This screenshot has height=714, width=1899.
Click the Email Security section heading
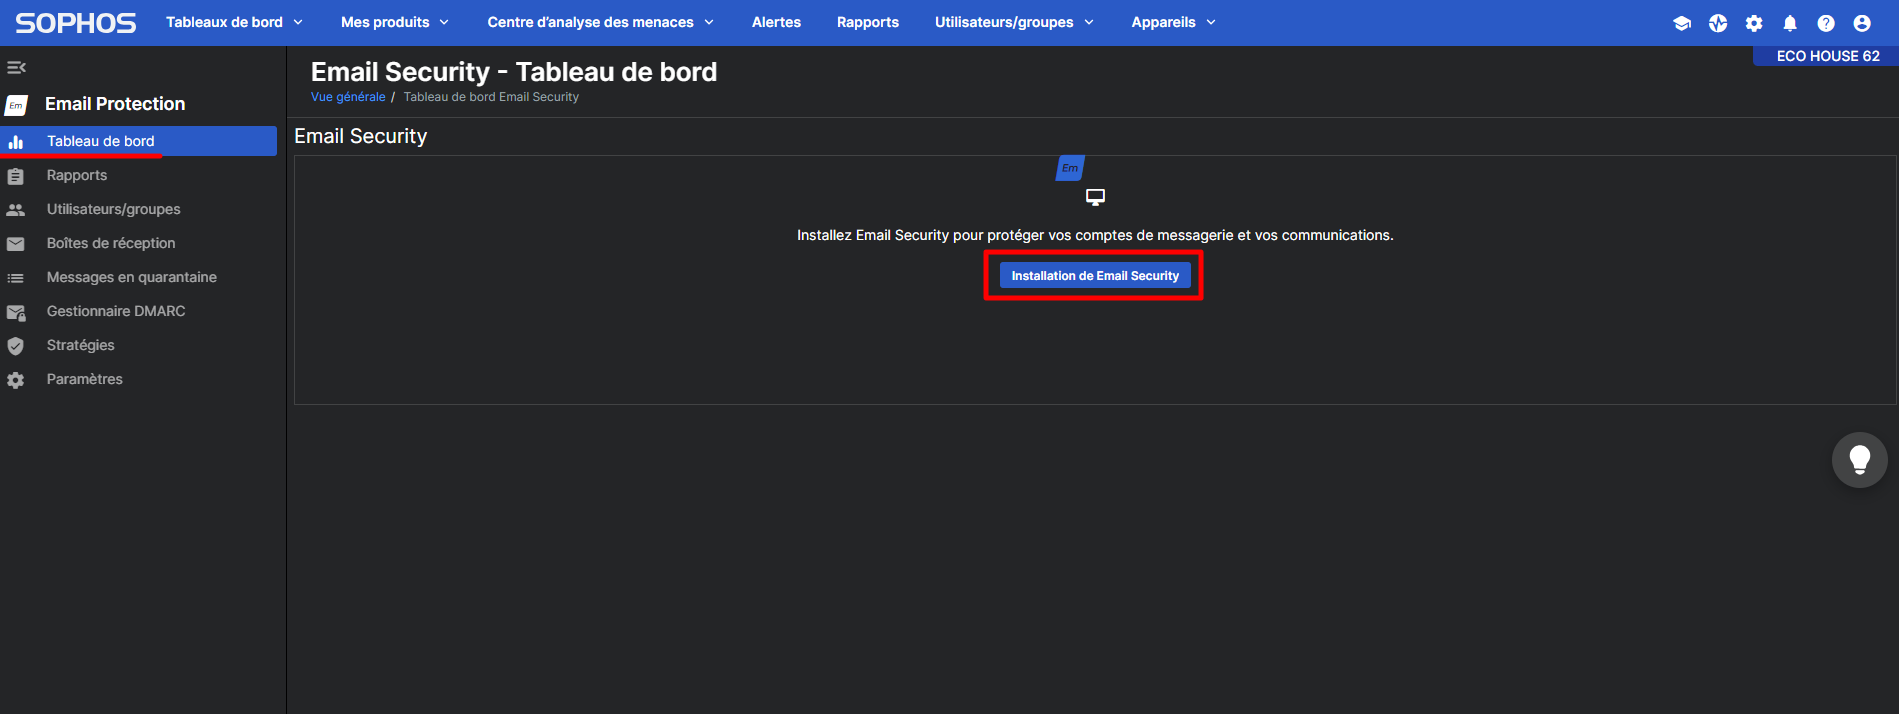(x=360, y=136)
